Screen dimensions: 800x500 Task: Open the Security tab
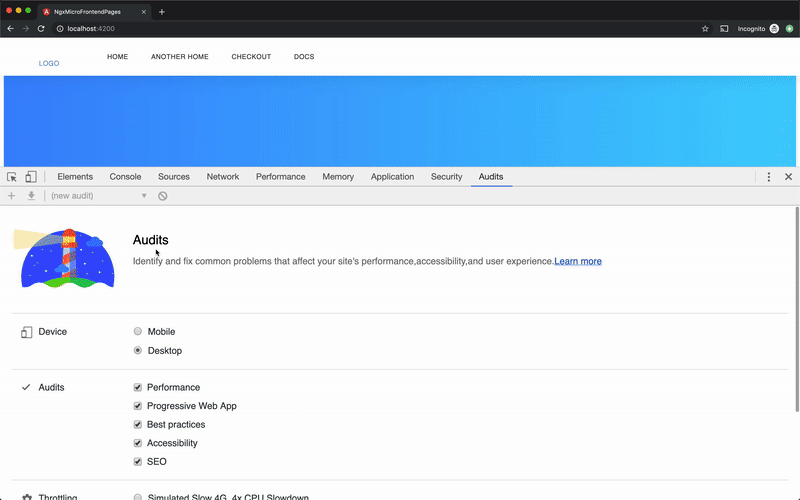point(446,177)
